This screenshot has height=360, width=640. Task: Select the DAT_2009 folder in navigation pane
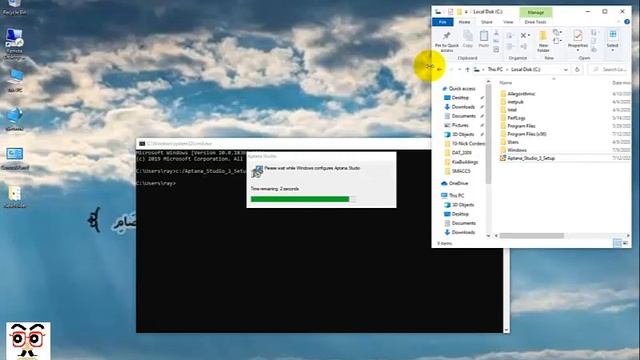coord(462,153)
